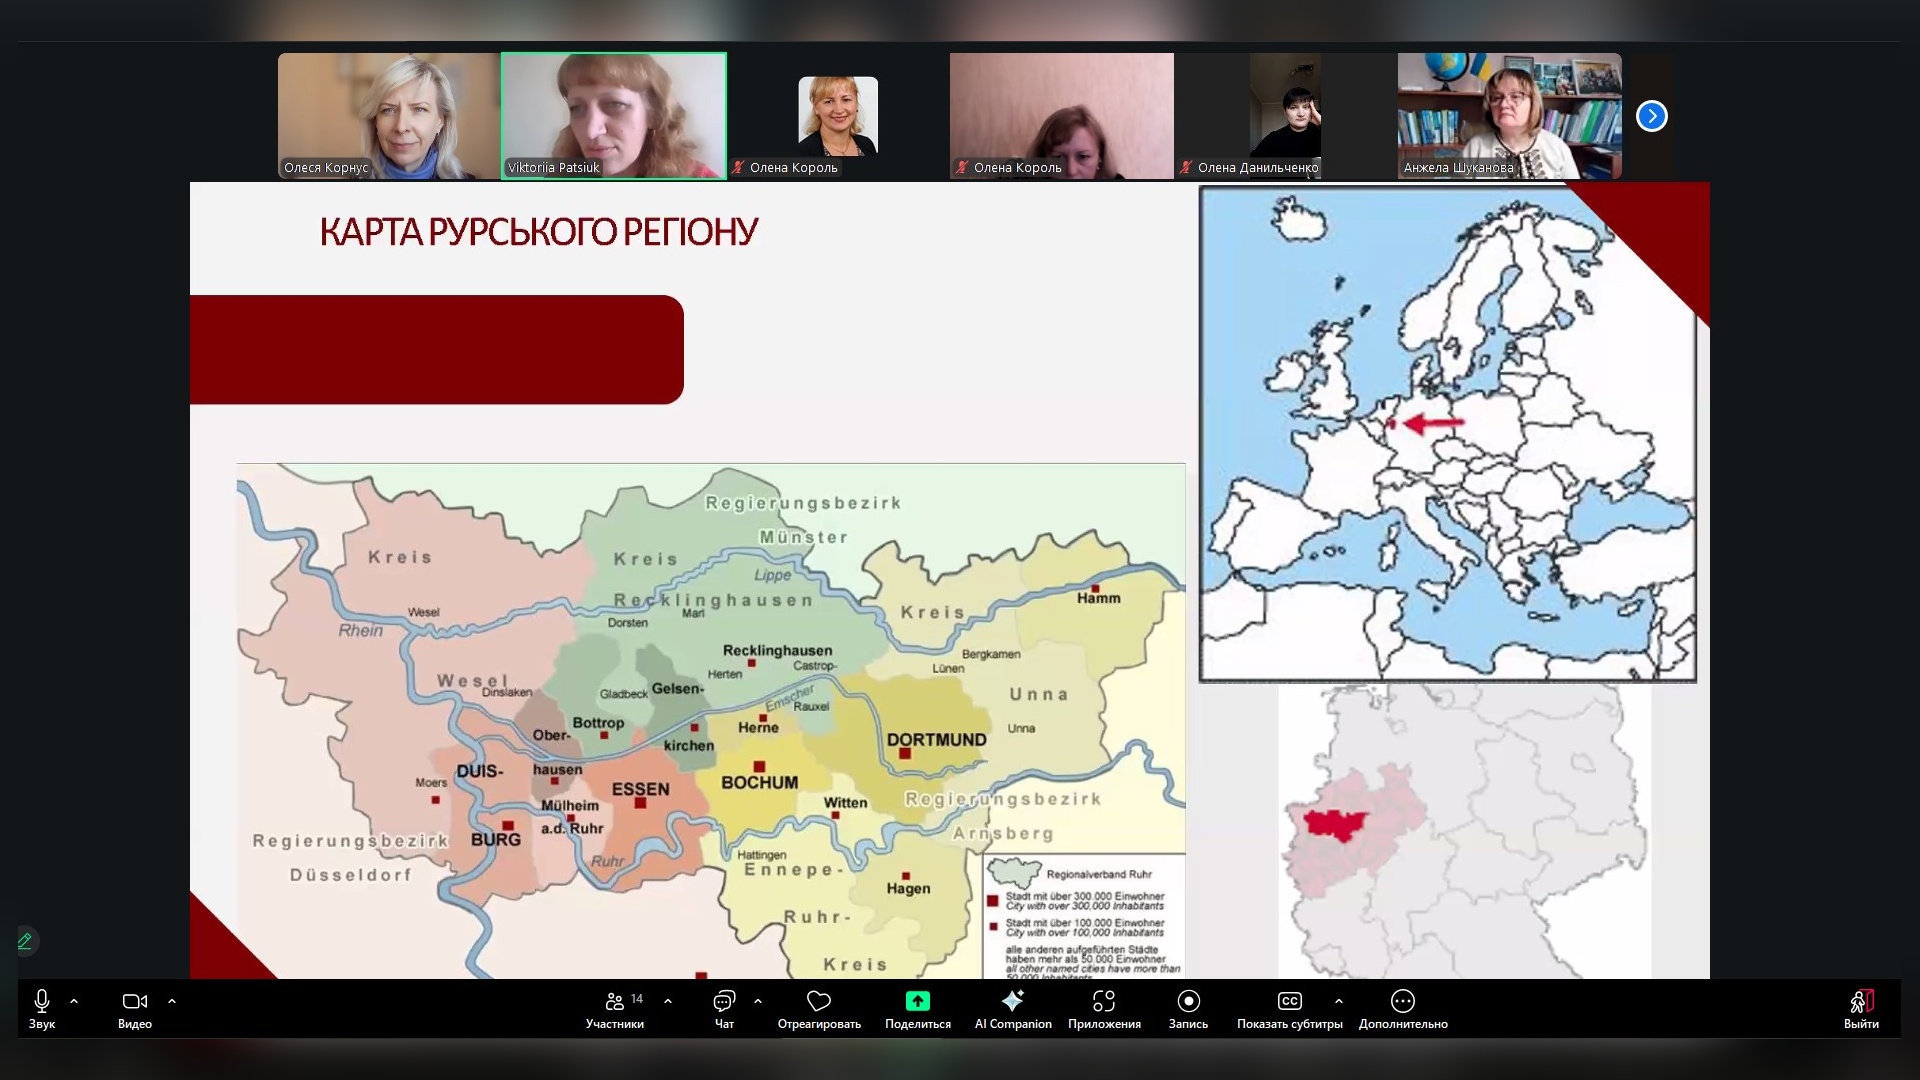Click the green Поделиться share screen button
This screenshot has width=1920, height=1080.
917,1003
